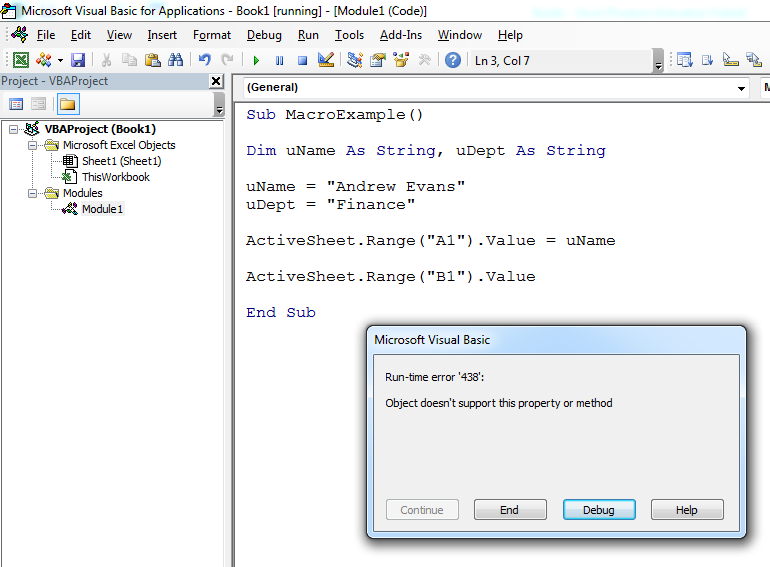Select VBAProject (Book1) in the tree
Image resolution: width=770 pixels, height=567 pixels.
tap(100, 129)
